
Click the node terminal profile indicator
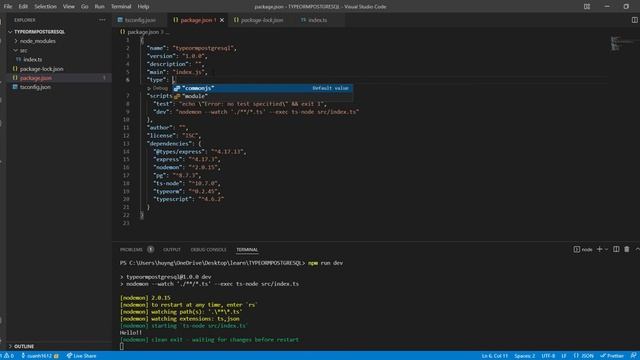pos(583,249)
